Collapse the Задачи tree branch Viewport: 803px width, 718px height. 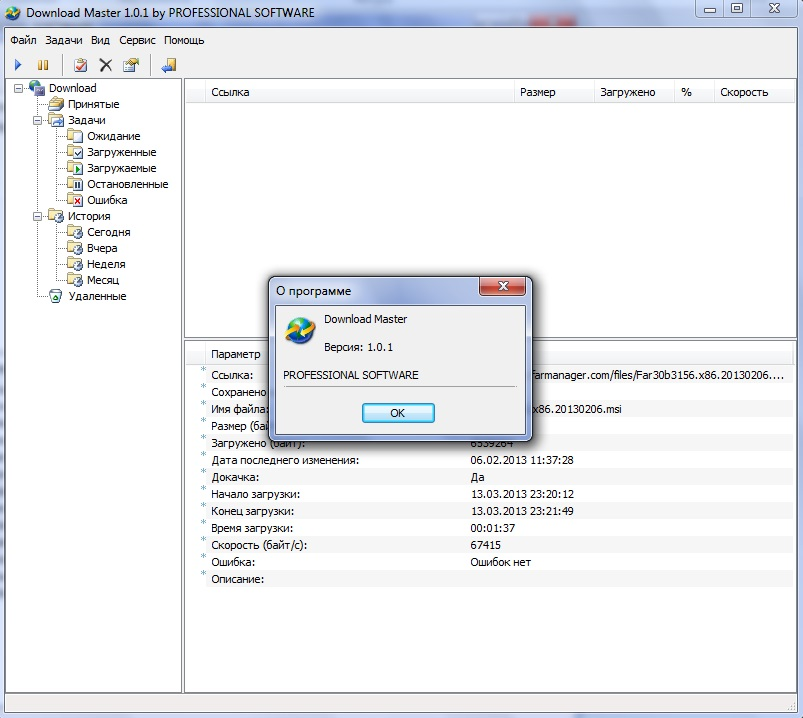click(37, 120)
